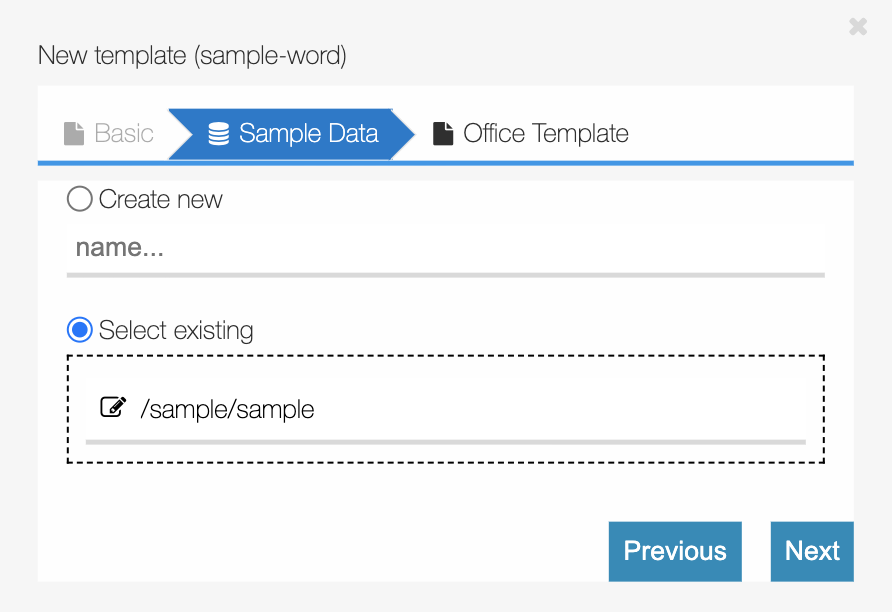Image resolution: width=892 pixels, height=612 pixels.
Task: Click the Next button
Action: point(812,551)
